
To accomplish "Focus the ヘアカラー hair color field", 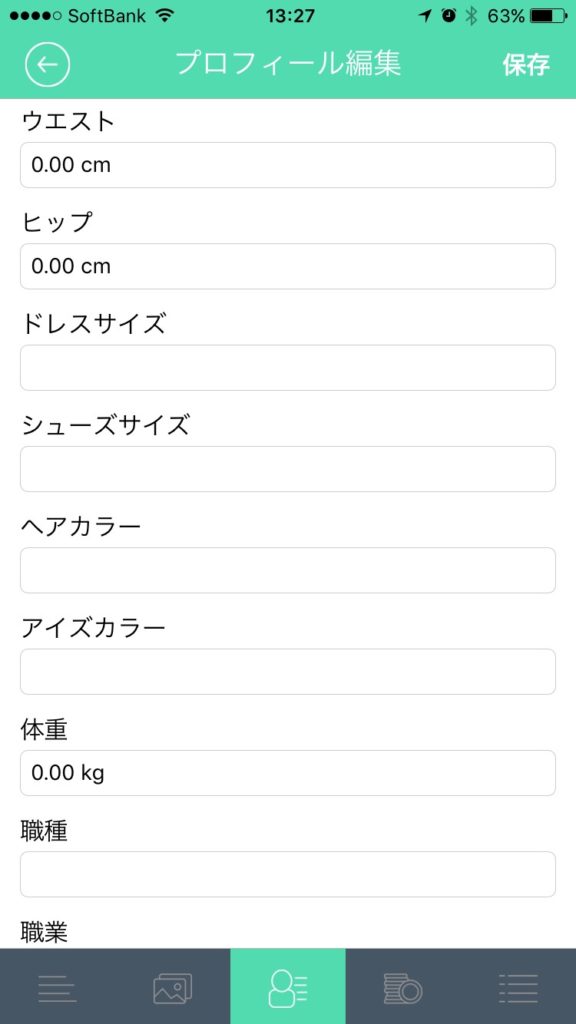I will click(x=287, y=569).
